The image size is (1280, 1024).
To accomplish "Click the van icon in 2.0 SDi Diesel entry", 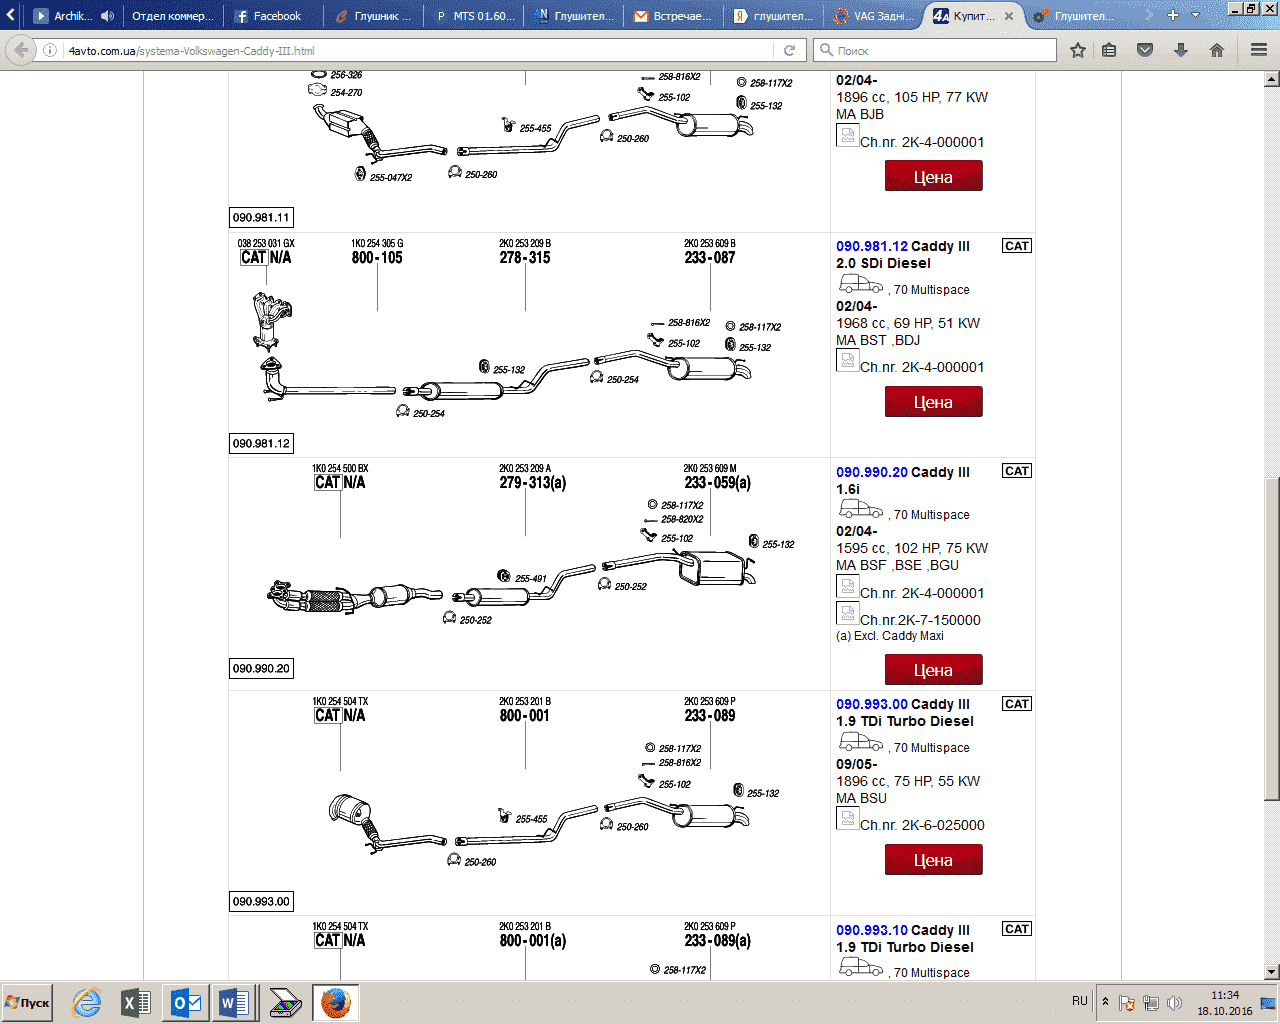I will [860, 284].
